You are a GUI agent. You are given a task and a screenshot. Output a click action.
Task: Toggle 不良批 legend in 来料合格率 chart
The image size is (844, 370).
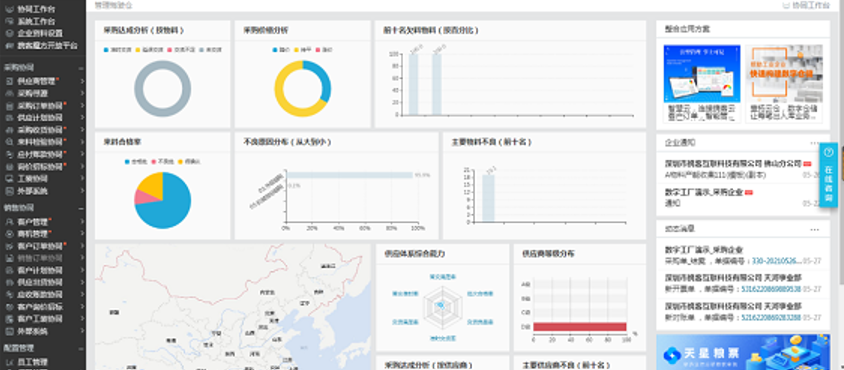click(x=163, y=161)
